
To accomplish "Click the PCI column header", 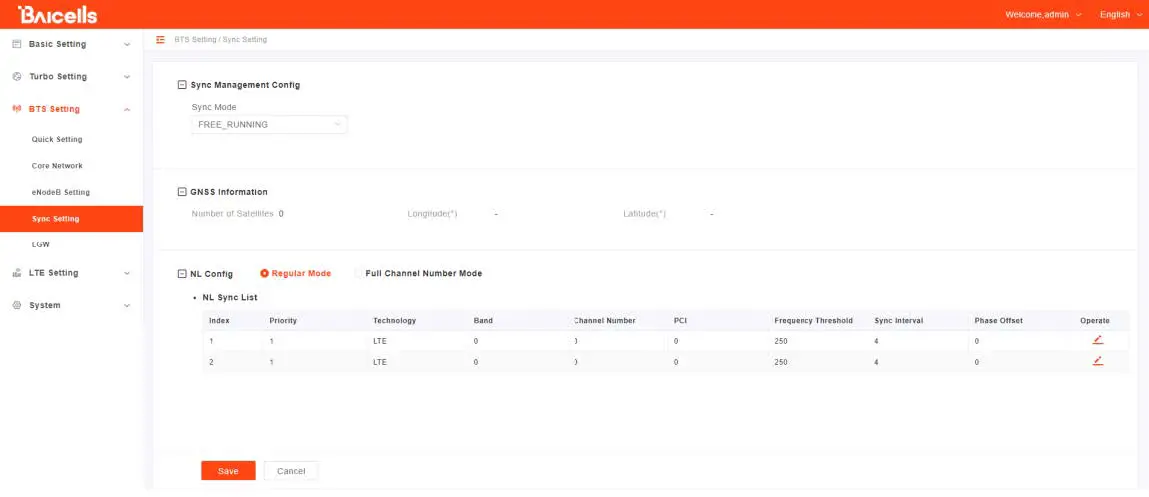I will [680, 320].
